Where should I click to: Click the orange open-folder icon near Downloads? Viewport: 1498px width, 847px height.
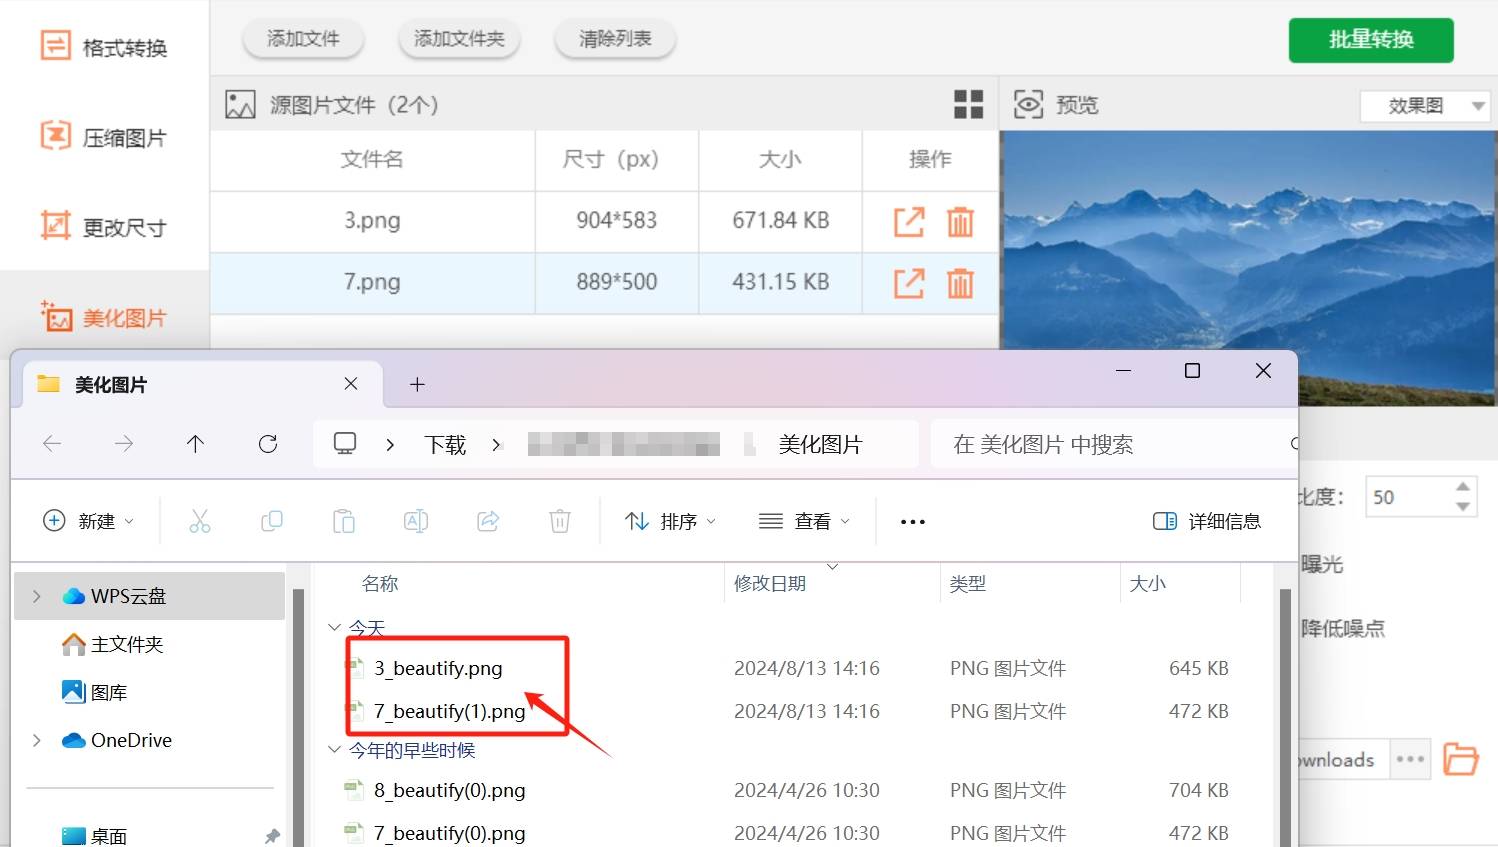[x=1461, y=759]
